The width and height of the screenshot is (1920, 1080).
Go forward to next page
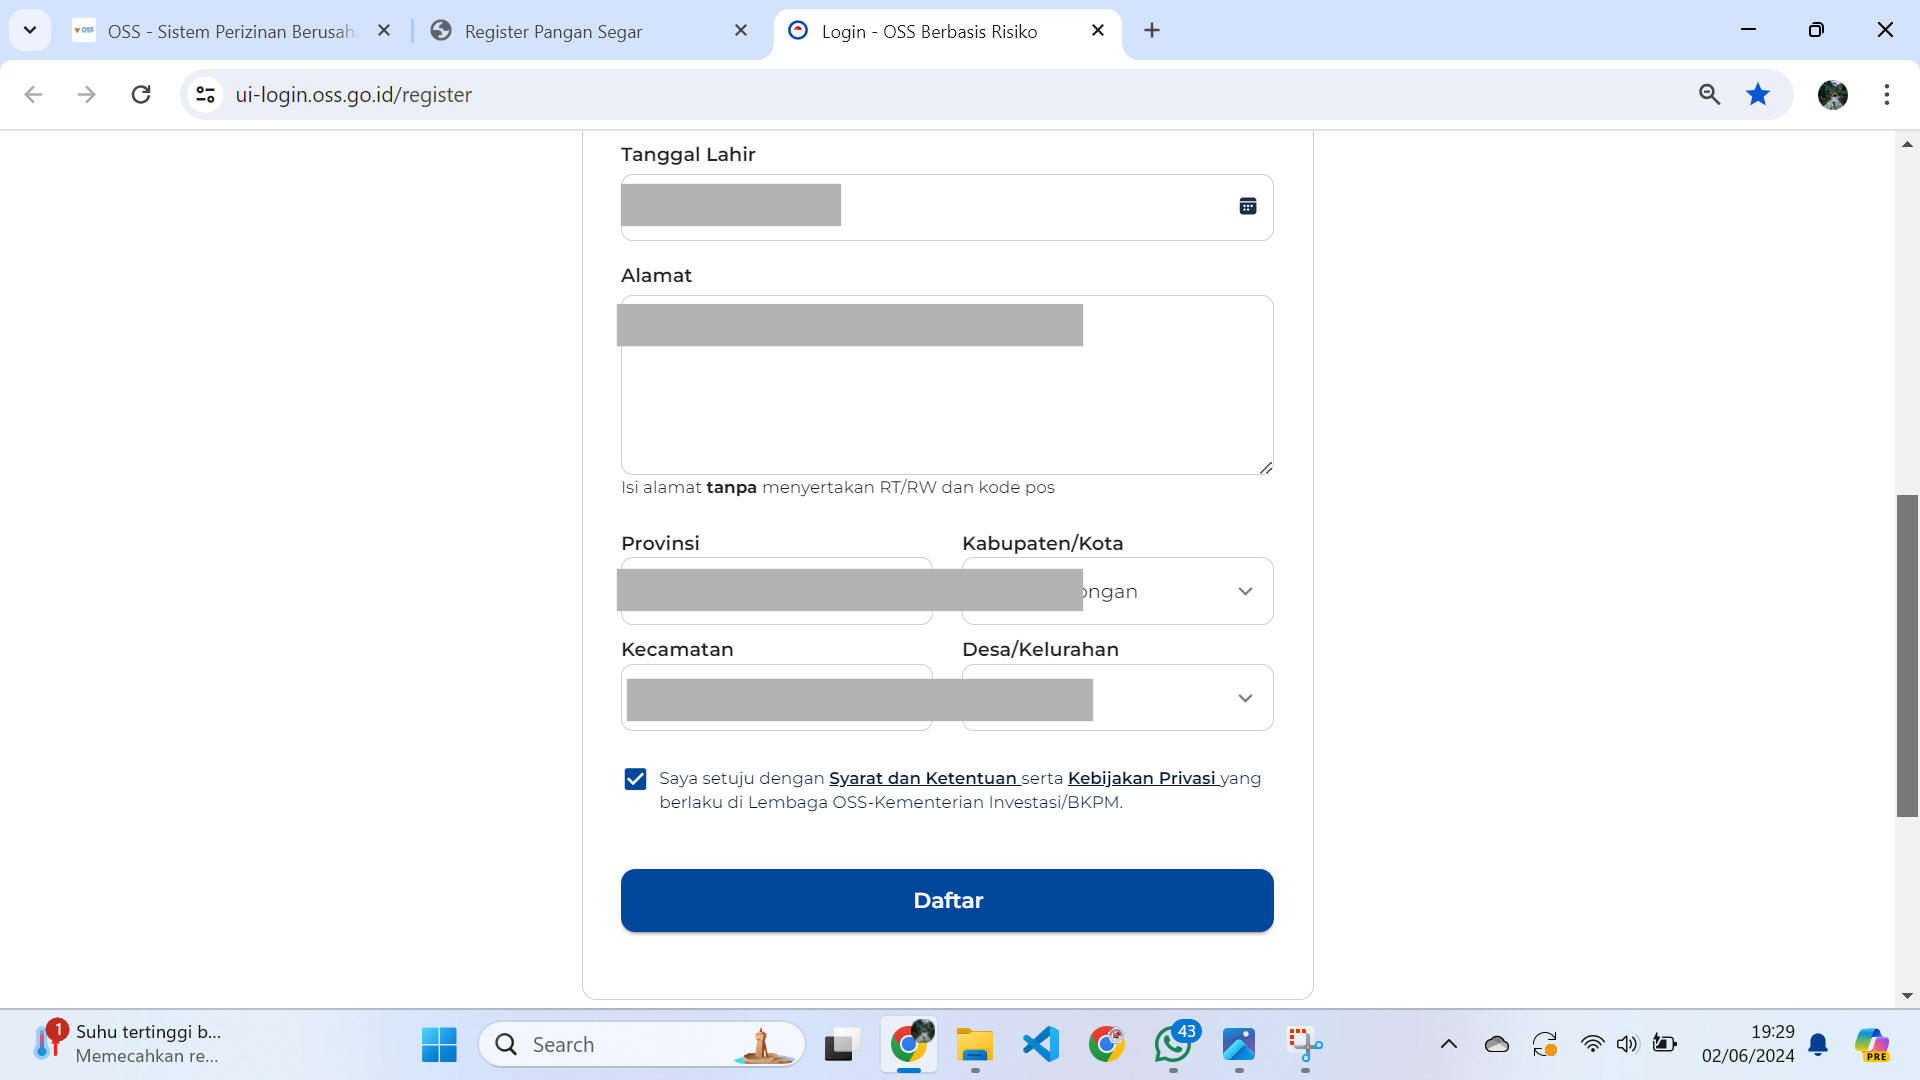pos(87,94)
